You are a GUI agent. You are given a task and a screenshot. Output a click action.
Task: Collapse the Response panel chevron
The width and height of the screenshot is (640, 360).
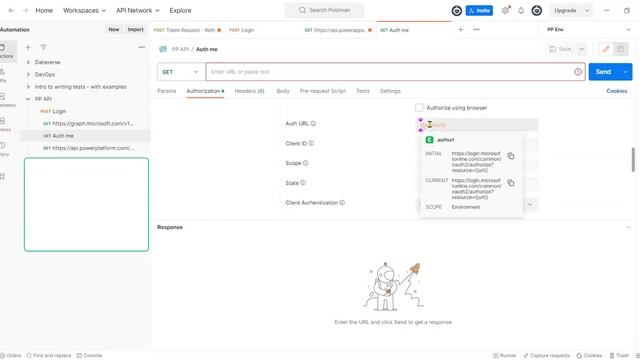click(628, 227)
